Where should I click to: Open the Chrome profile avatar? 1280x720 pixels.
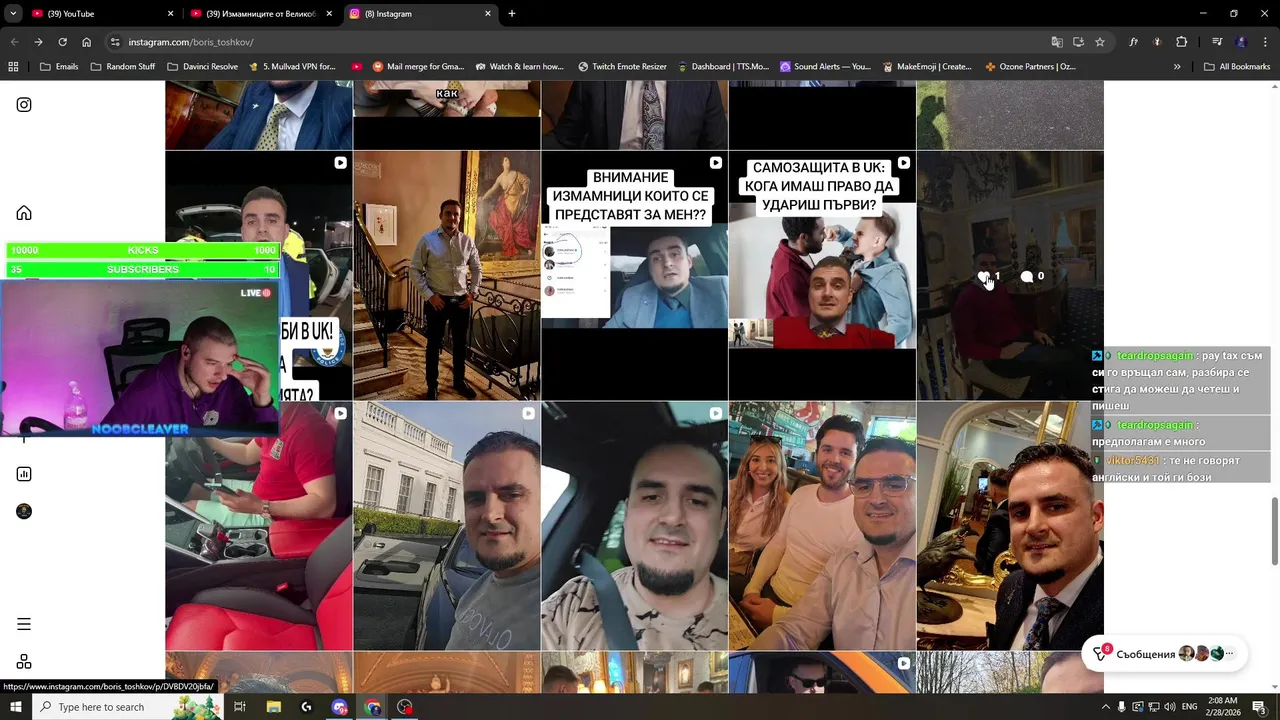coord(1242,42)
